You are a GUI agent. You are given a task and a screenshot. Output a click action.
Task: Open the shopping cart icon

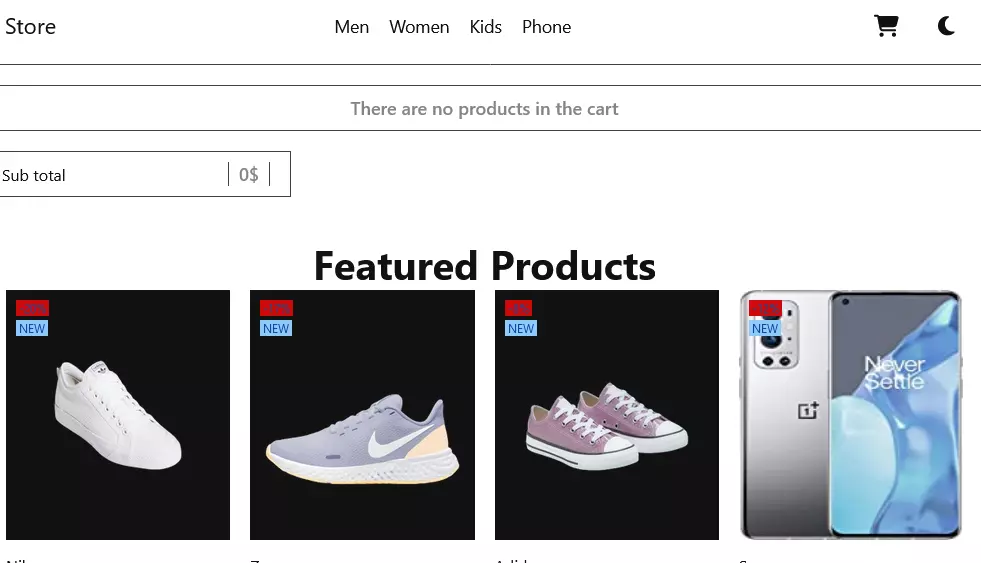pos(886,26)
